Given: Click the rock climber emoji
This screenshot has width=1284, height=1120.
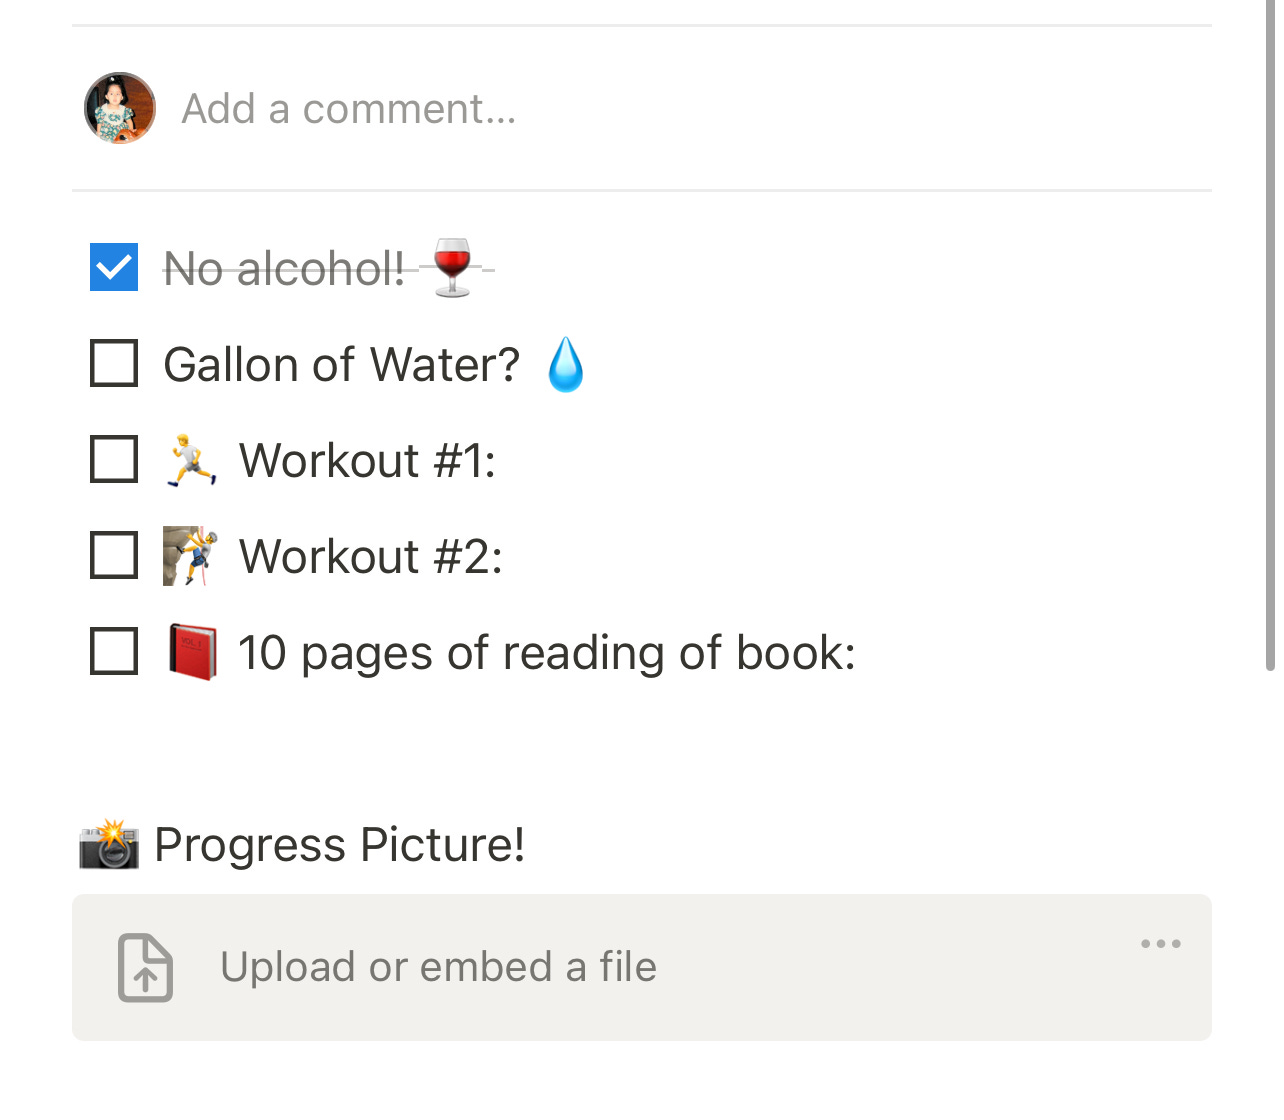Looking at the screenshot, I should 191,556.
